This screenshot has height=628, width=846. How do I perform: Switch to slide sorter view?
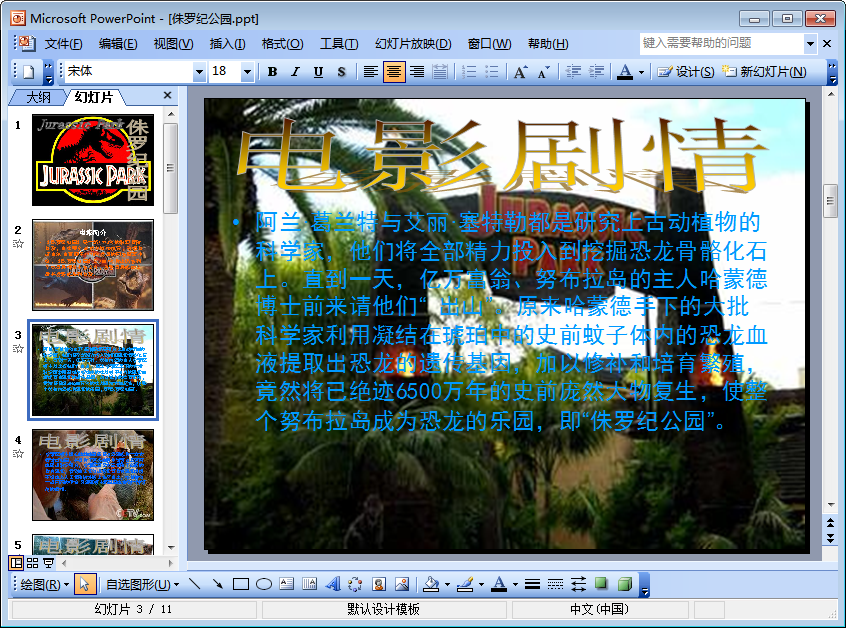[32, 563]
